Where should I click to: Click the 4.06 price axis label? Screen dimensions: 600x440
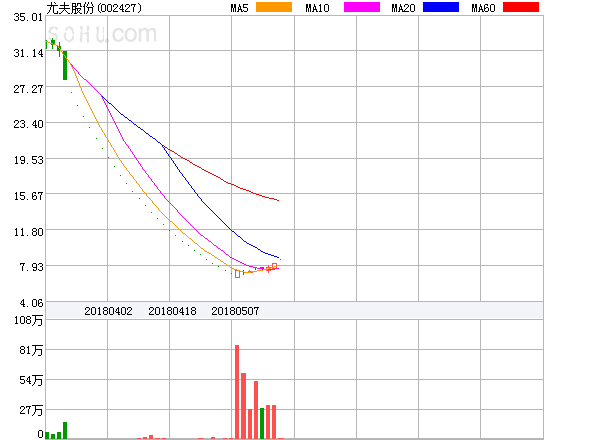tap(31, 303)
